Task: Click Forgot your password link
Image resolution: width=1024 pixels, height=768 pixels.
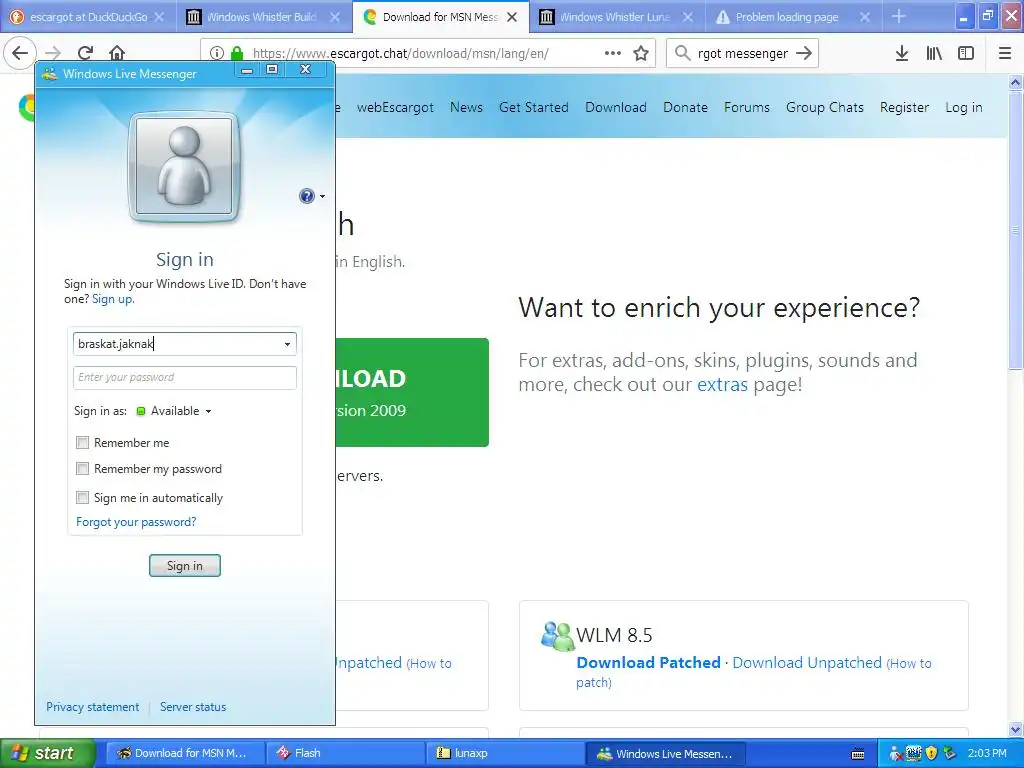Action: click(136, 522)
